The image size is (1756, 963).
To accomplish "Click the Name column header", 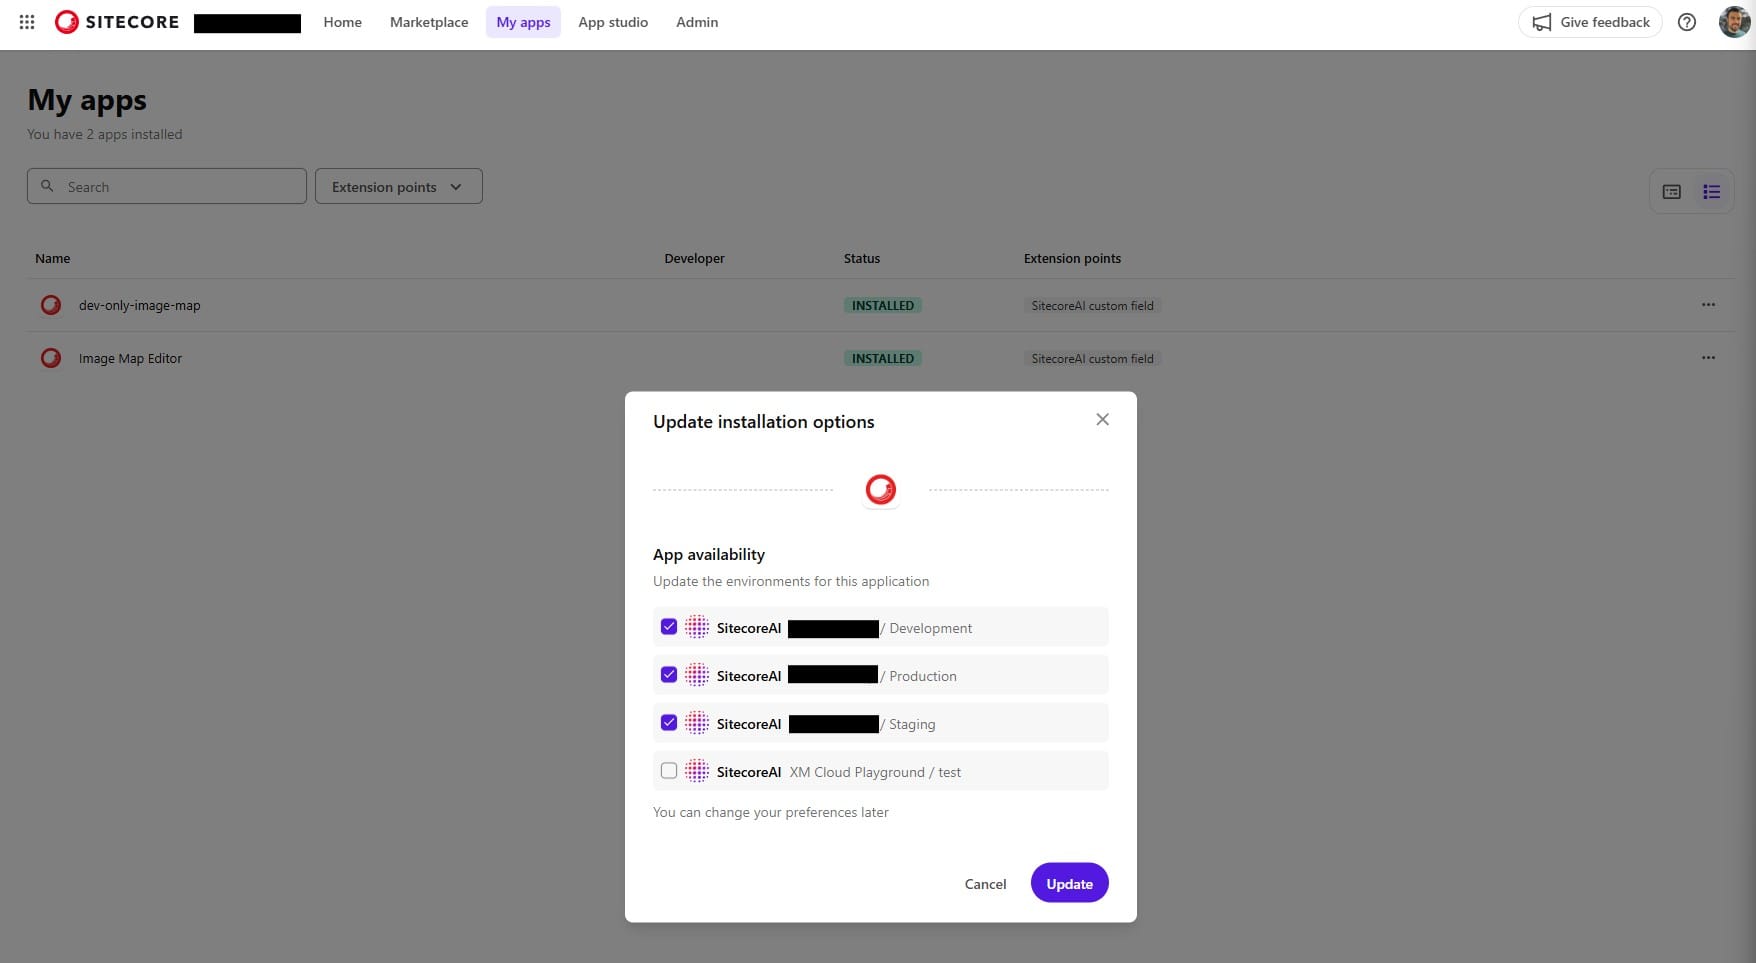I will tap(53, 258).
